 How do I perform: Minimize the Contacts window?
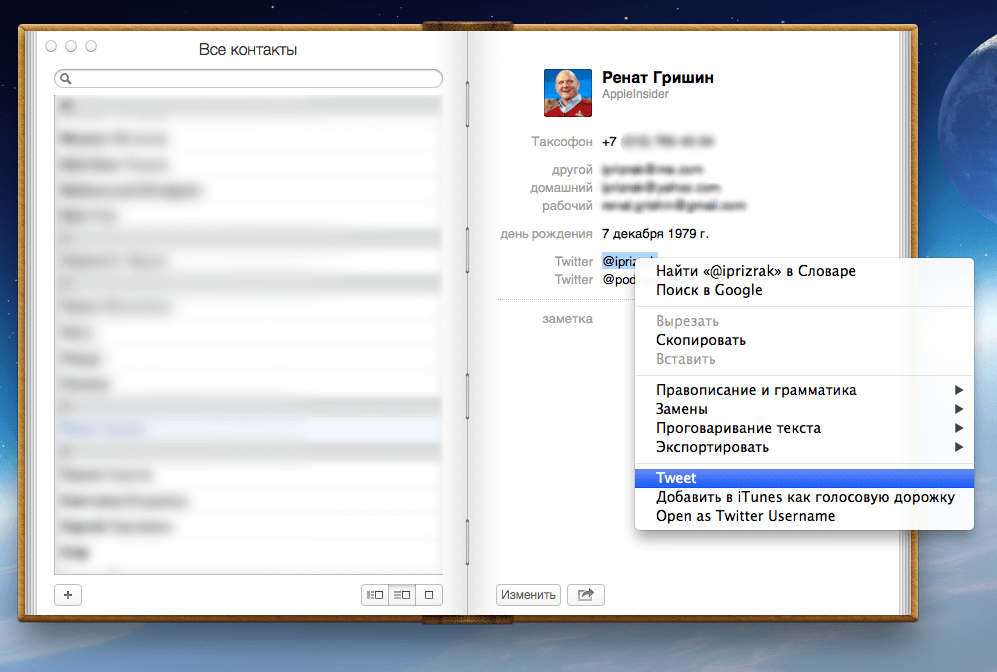coord(71,46)
